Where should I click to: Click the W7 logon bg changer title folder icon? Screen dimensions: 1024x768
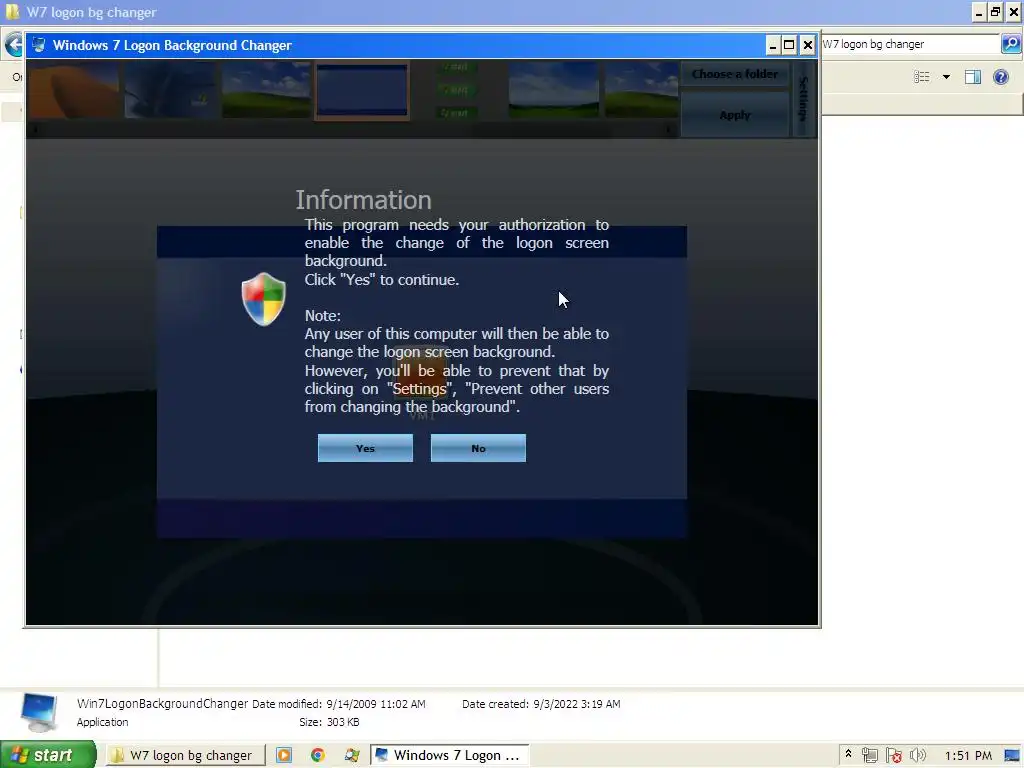[x=12, y=11]
